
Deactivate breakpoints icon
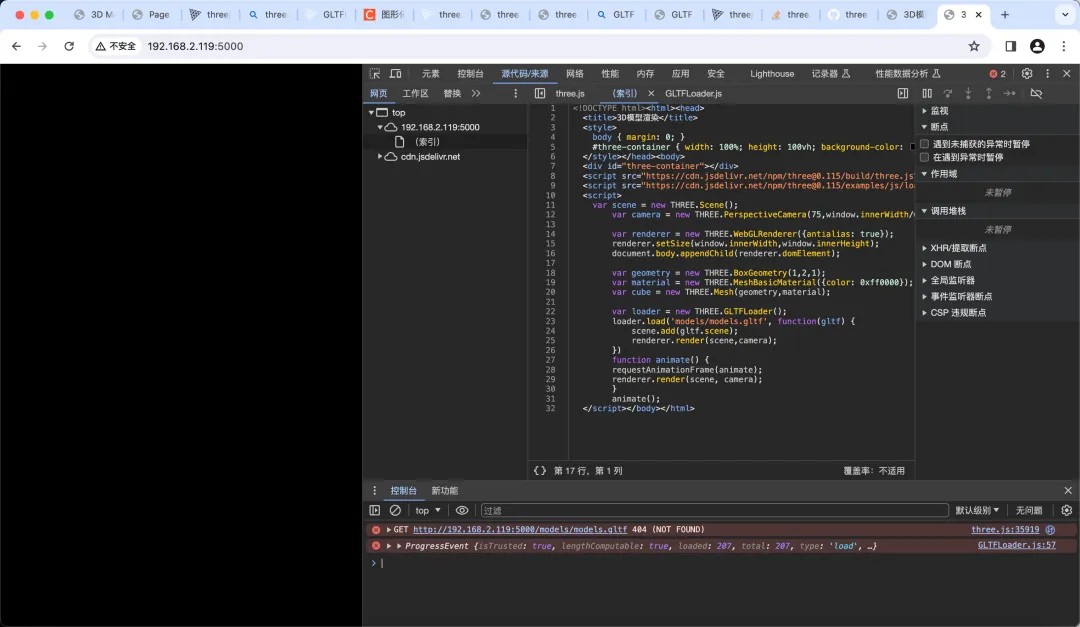pos(1036,93)
